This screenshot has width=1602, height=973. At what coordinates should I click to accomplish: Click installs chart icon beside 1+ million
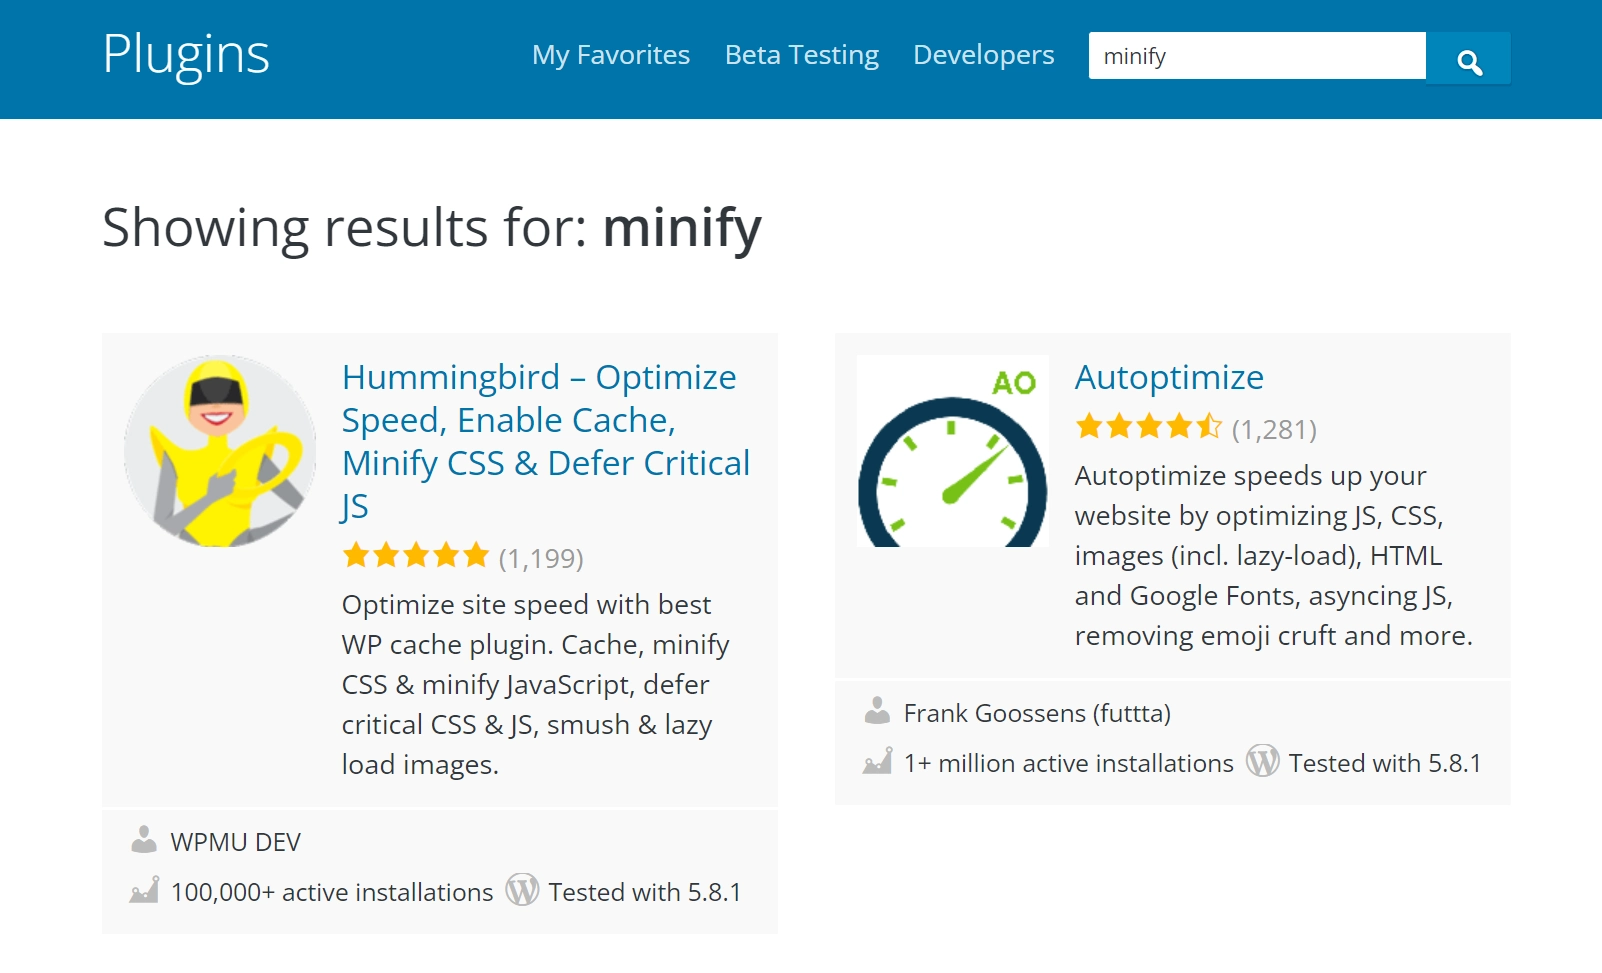click(x=877, y=761)
